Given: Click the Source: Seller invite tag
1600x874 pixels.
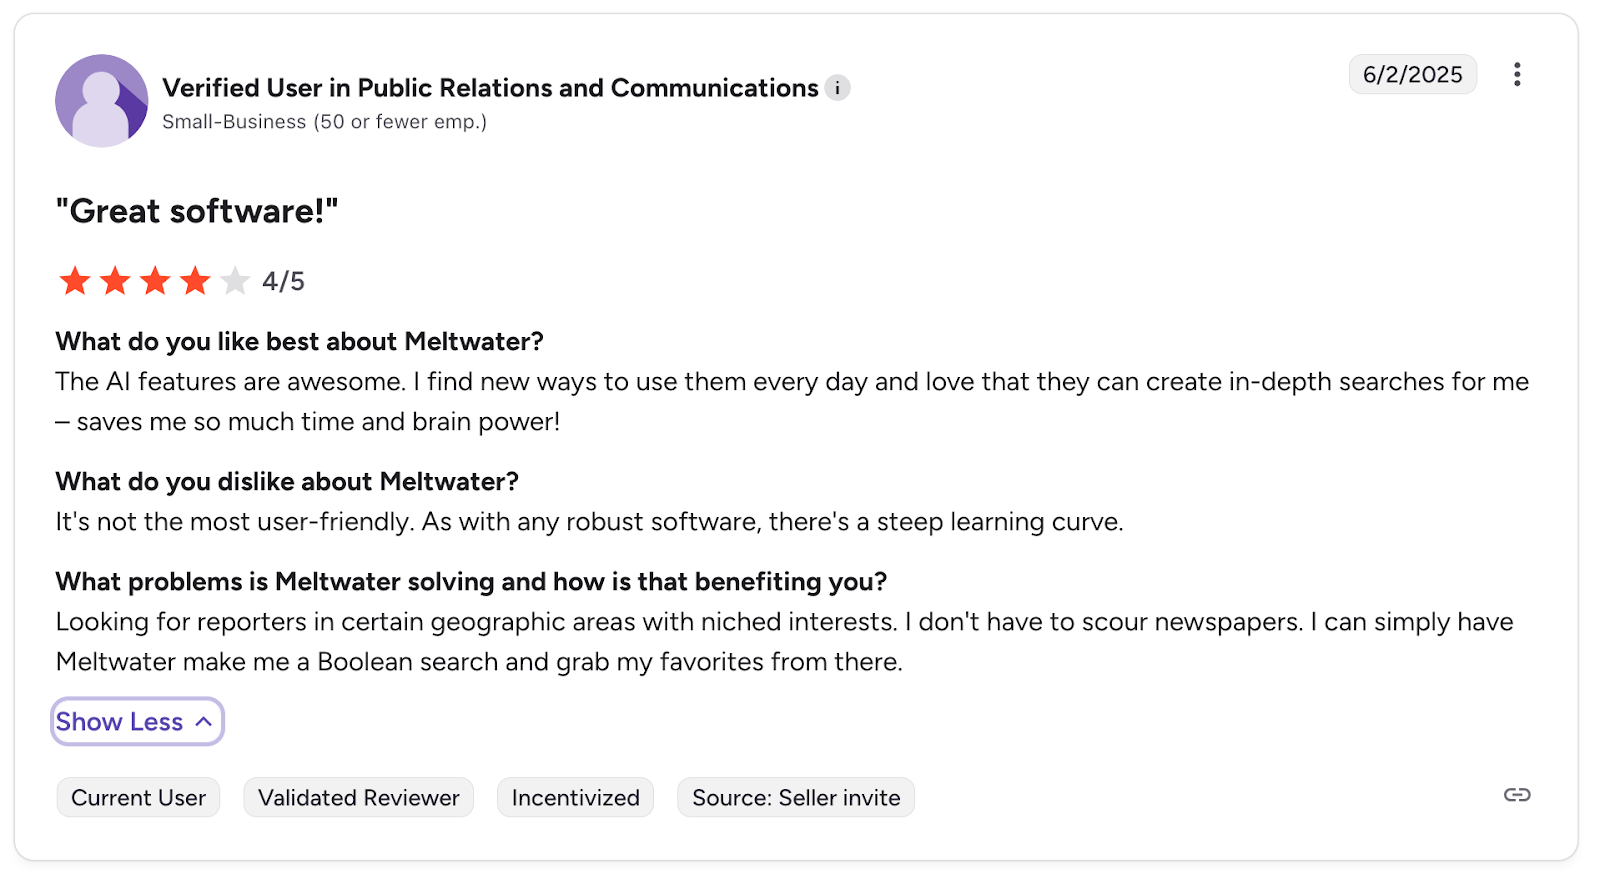Looking at the screenshot, I should (796, 798).
